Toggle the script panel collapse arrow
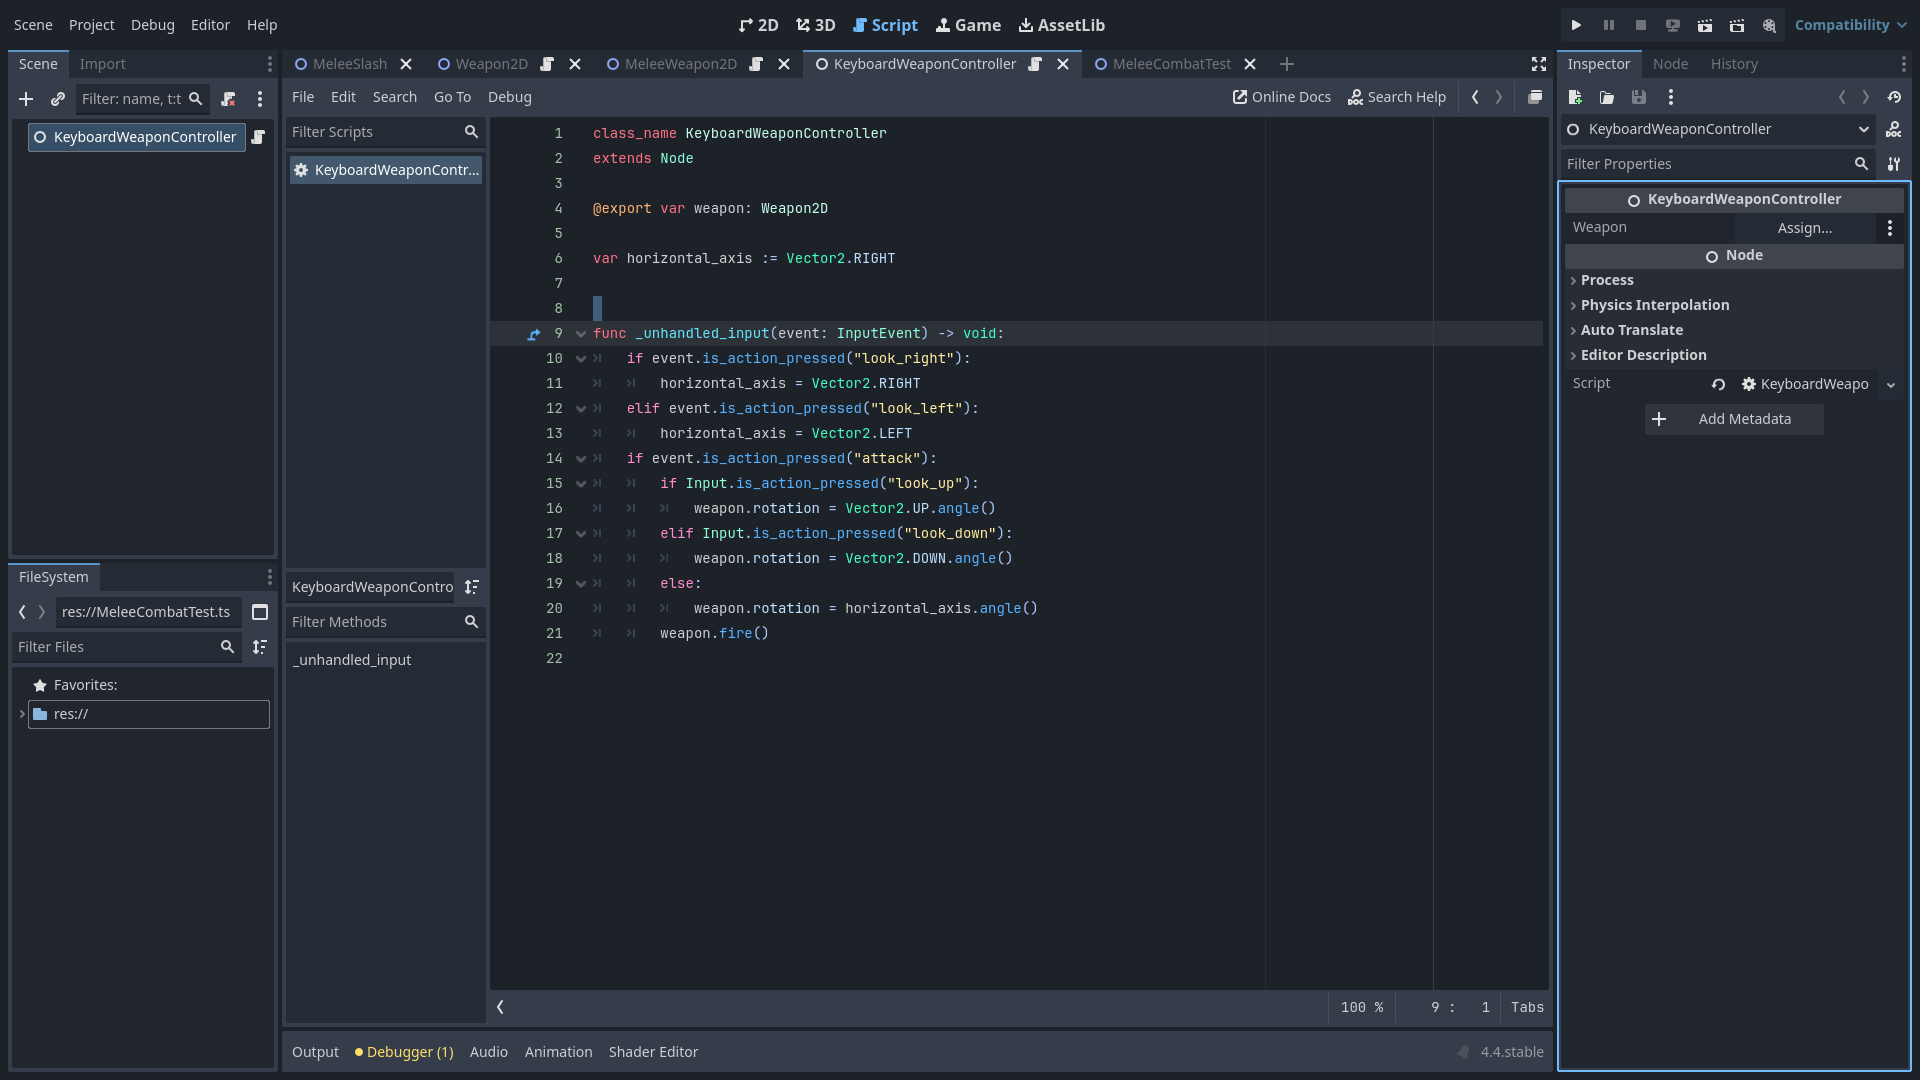This screenshot has width=1920, height=1080. [x=500, y=1007]
